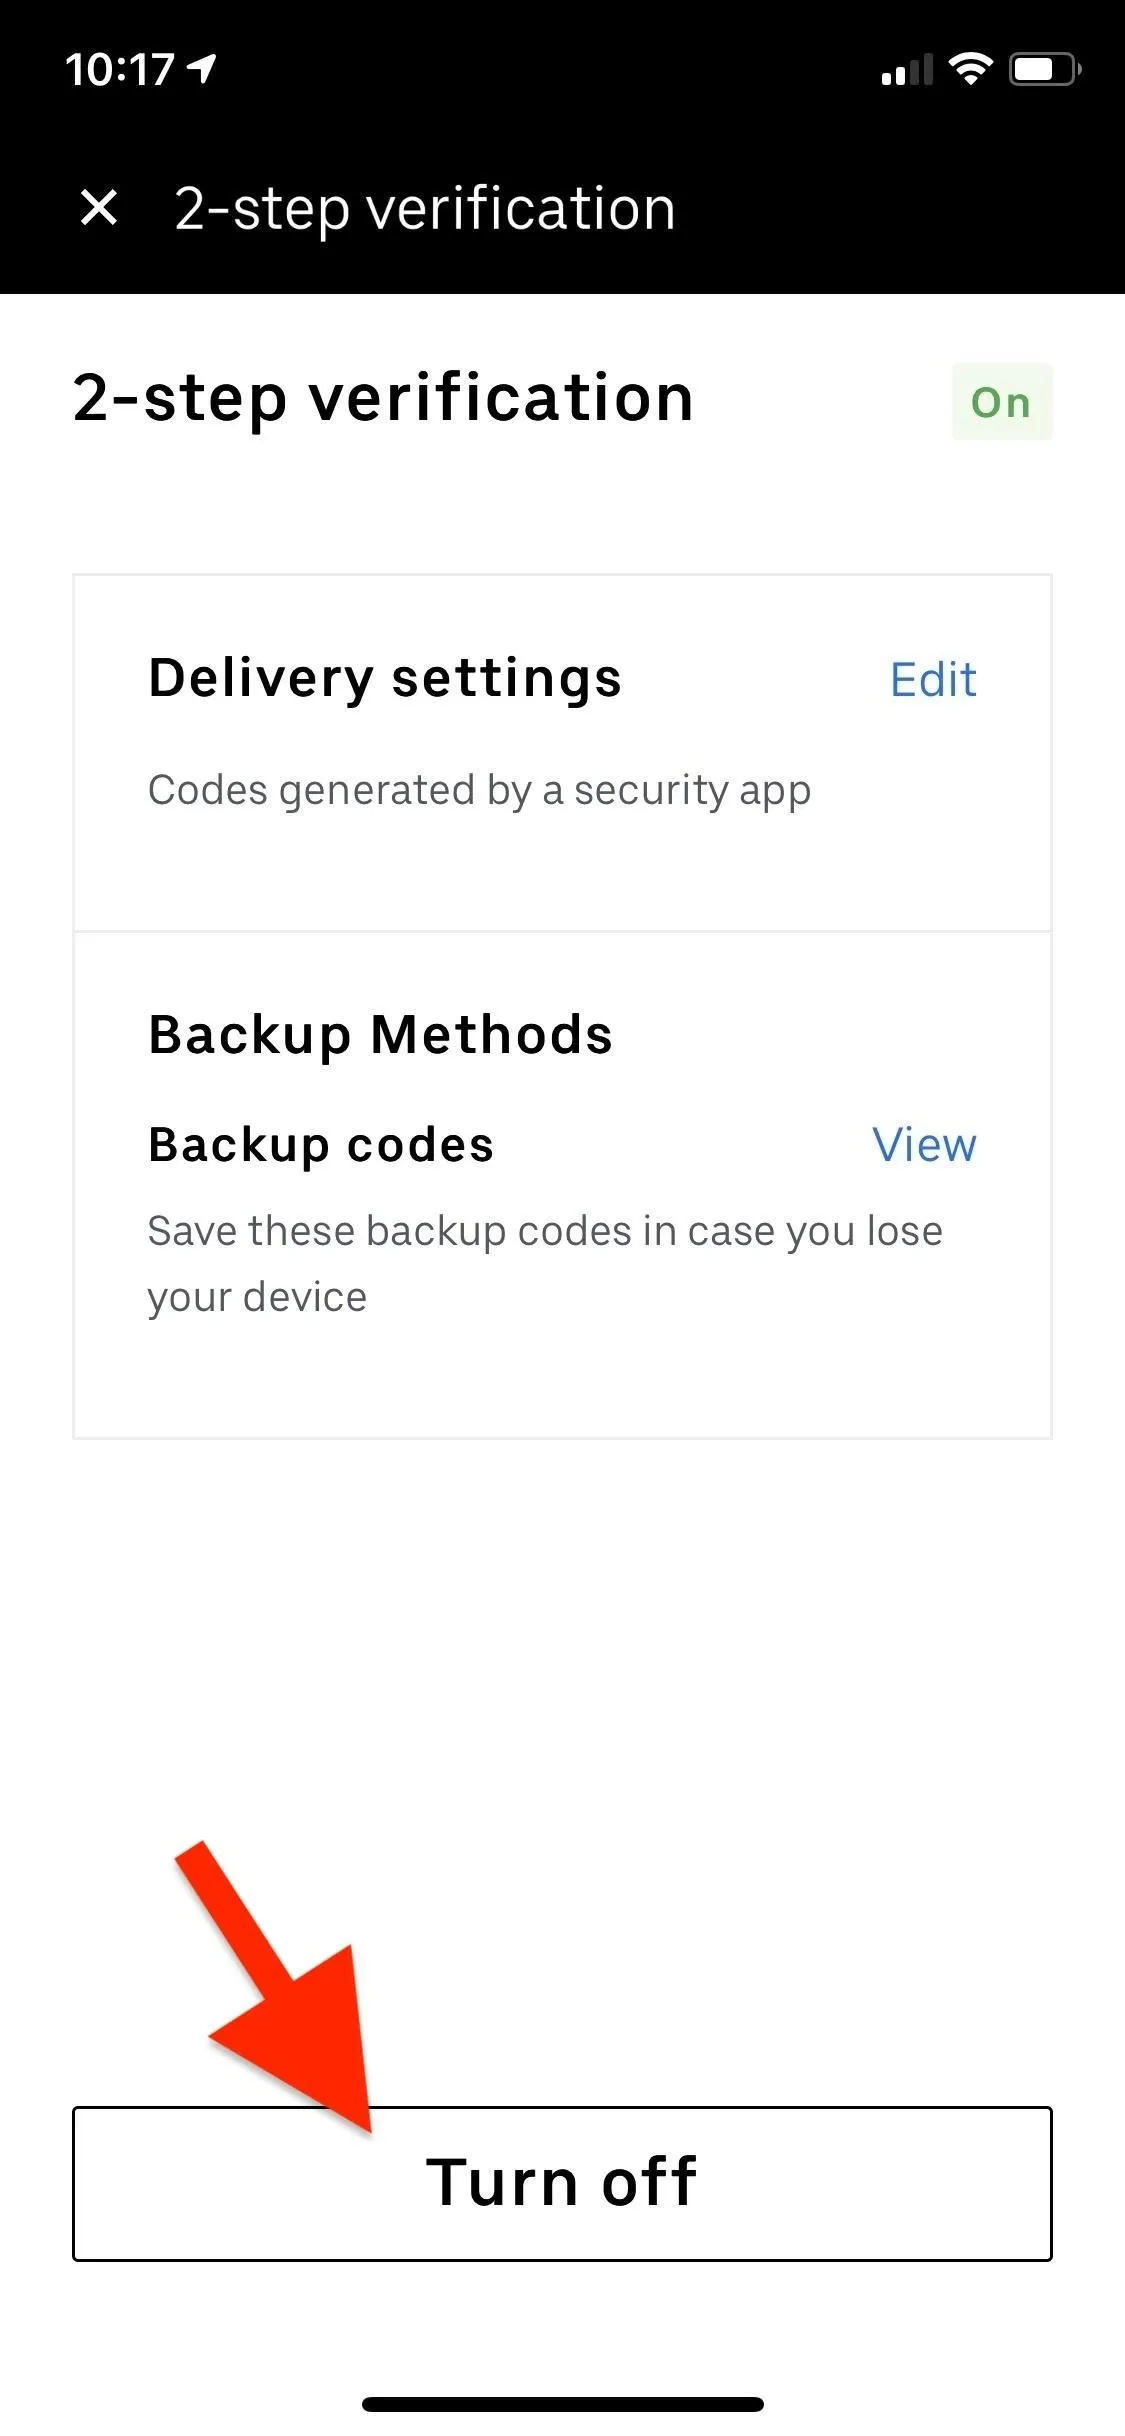Screen dimensions: 1125x2436
Task: Tap the cellular signal bars icon
Action: (x=906, y=70)
